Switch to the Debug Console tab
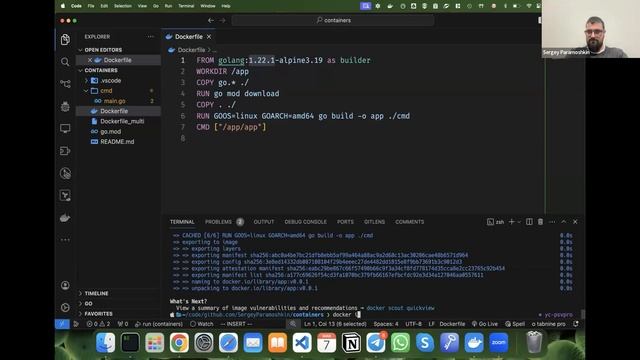This screenshot has width=640, height=360. (305, 222)
